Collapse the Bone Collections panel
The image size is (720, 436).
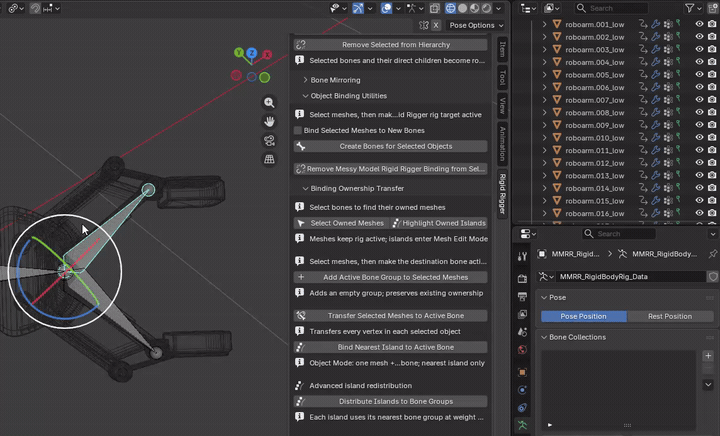544,337
